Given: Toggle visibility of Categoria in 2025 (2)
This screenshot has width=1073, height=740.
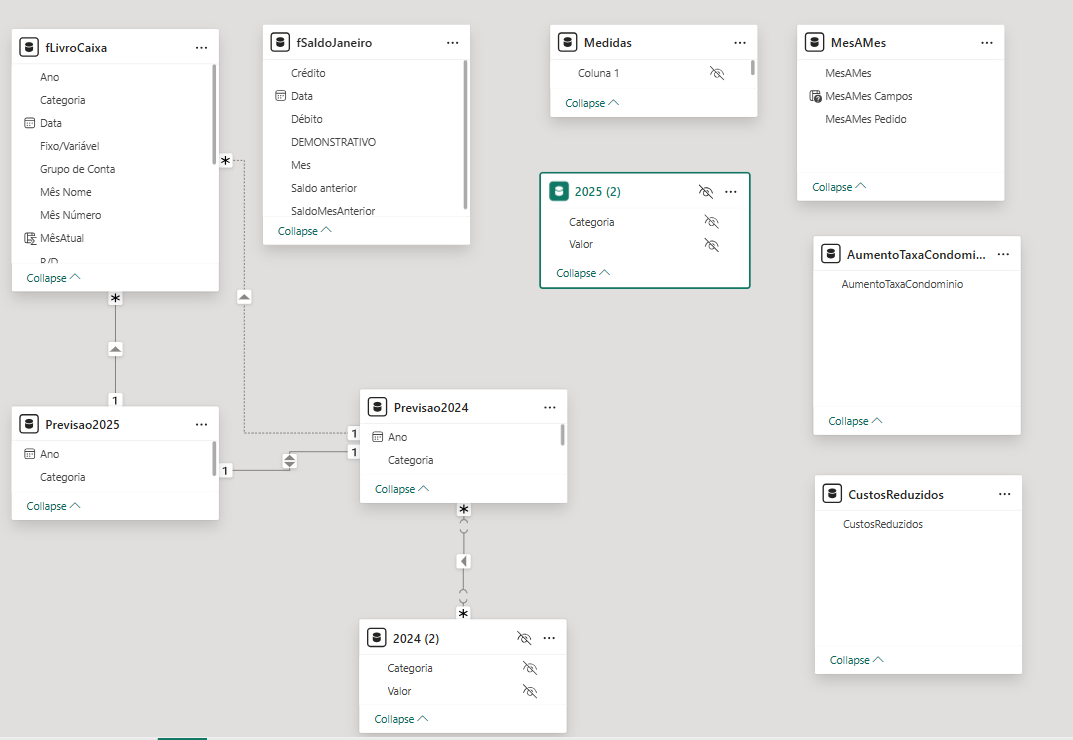Looking at the screenshot, I should click(712, 221).
